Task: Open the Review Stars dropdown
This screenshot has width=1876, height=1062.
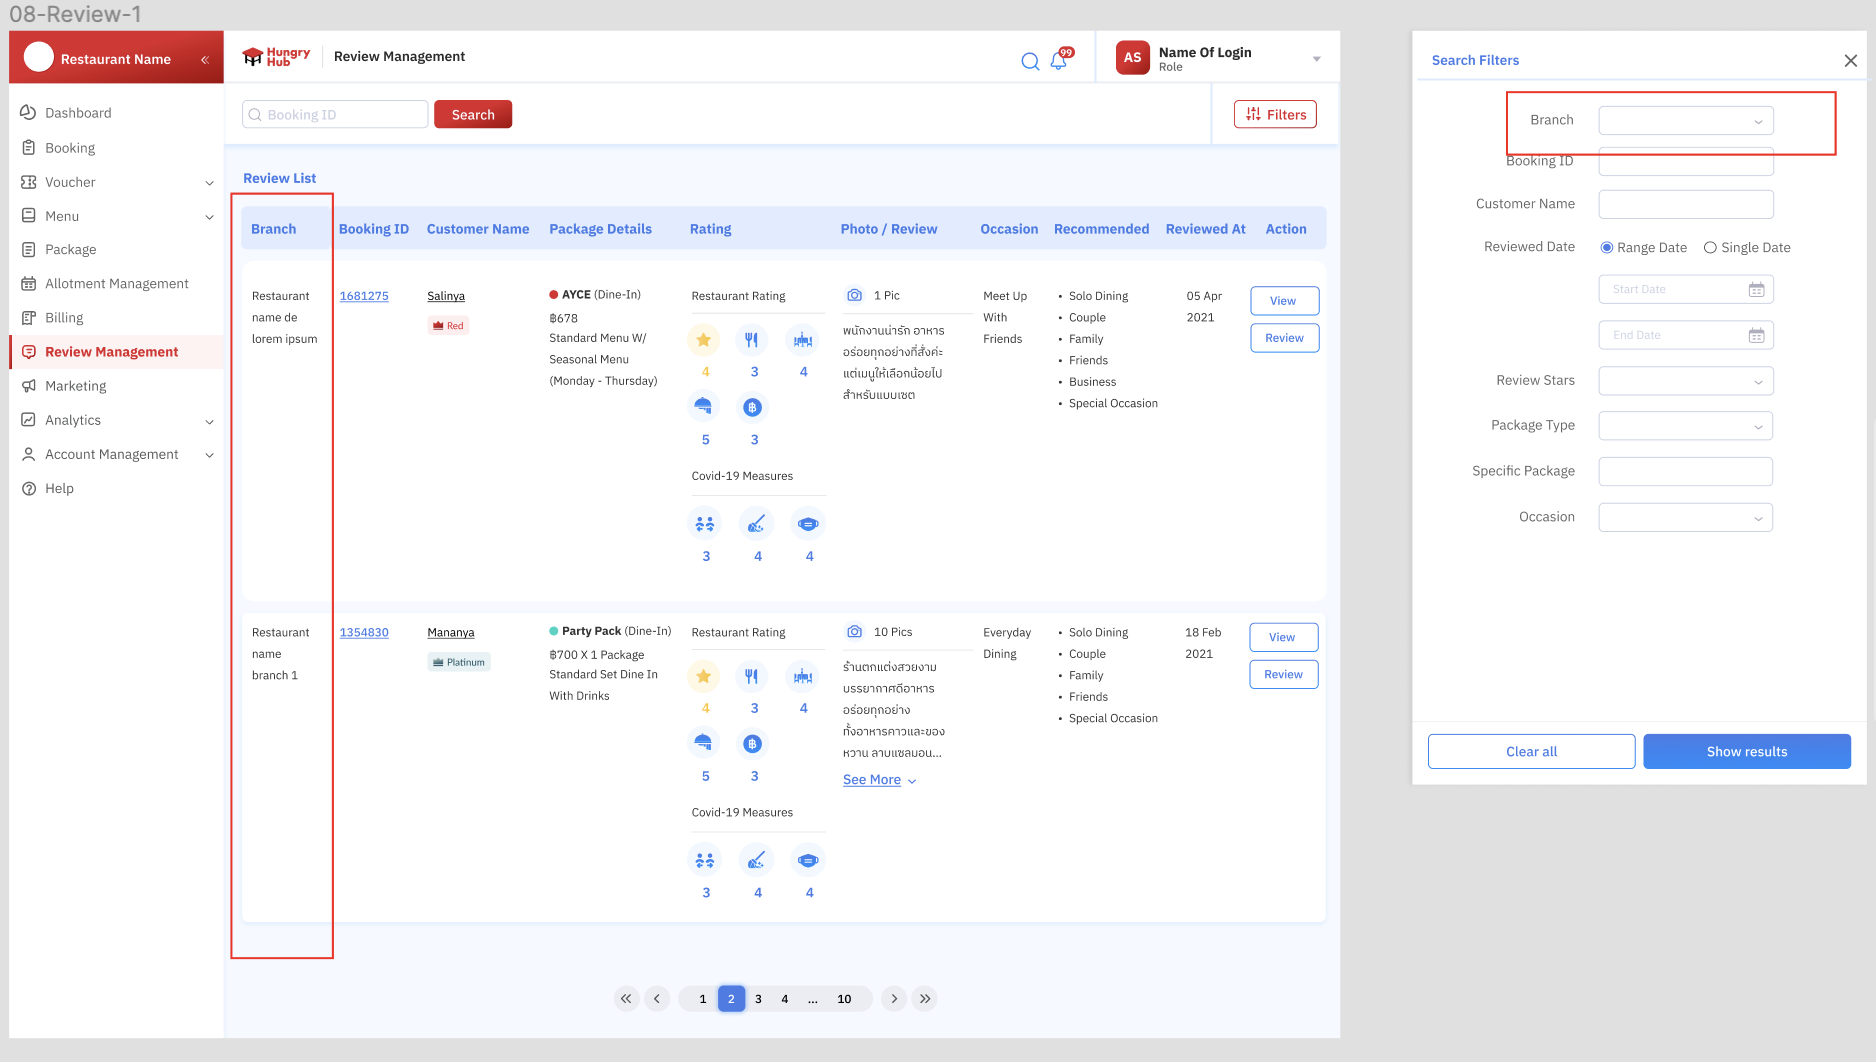Action: coord(1685,381)
